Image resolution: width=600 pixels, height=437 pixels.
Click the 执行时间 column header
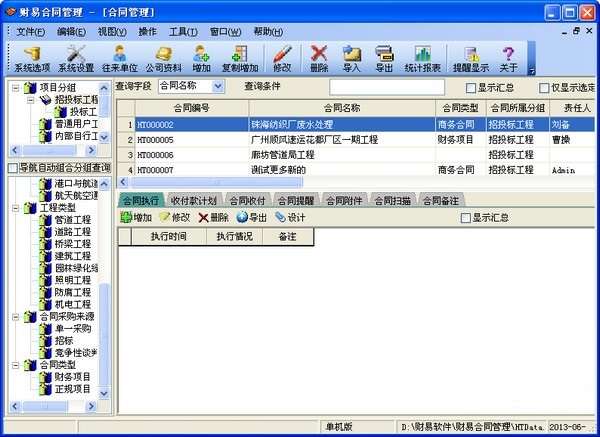(x=169, y=236)
